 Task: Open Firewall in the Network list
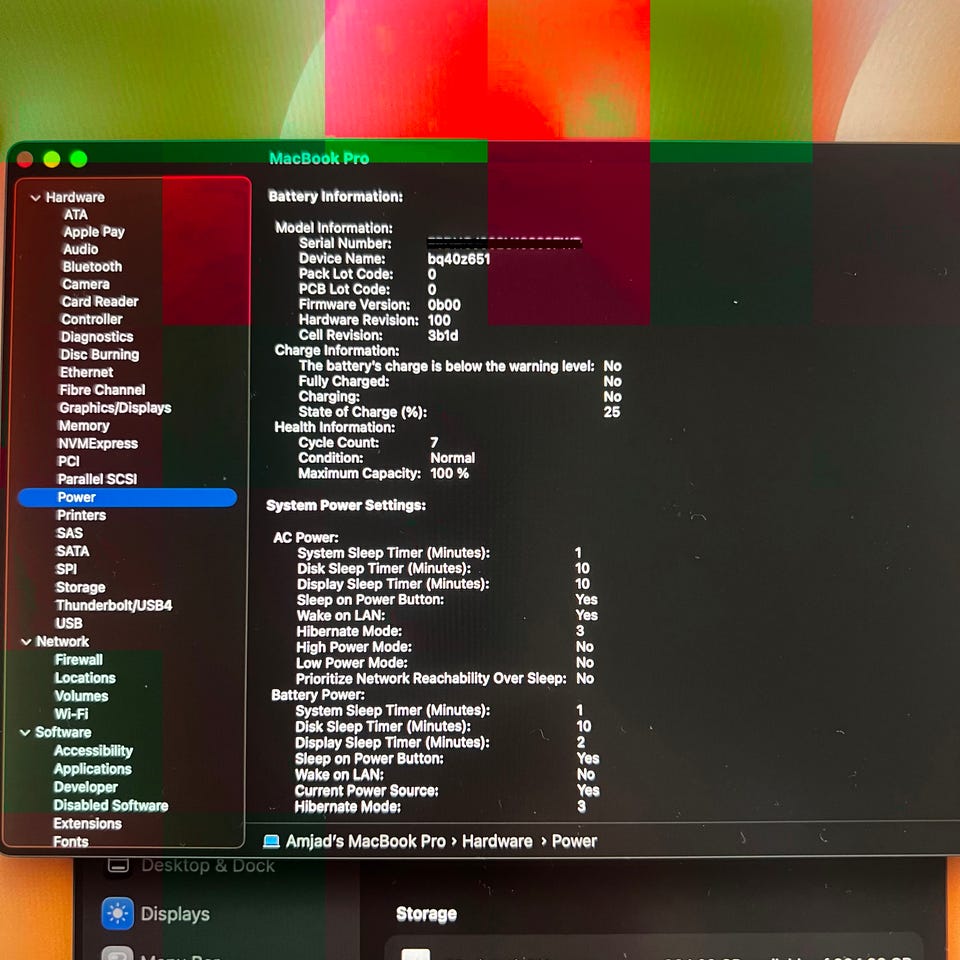pos(79,660)
